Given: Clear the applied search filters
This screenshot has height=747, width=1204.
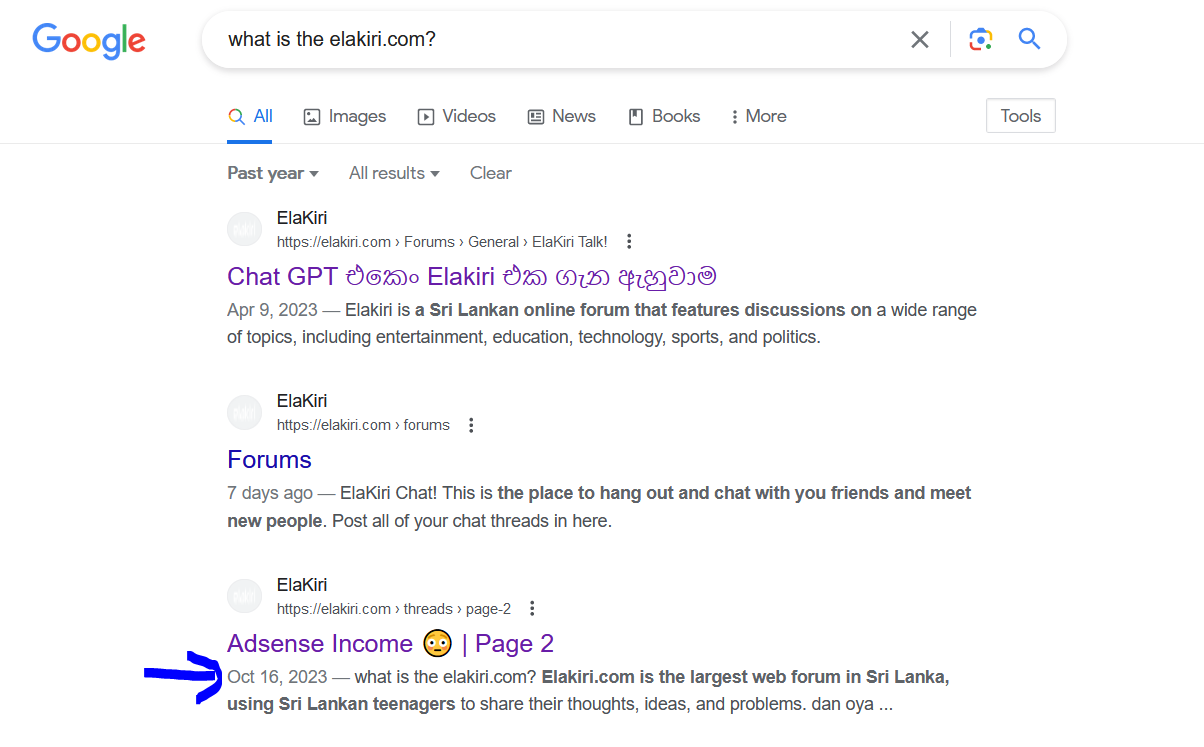Looking at the screenshot, I should pos(490,173).
